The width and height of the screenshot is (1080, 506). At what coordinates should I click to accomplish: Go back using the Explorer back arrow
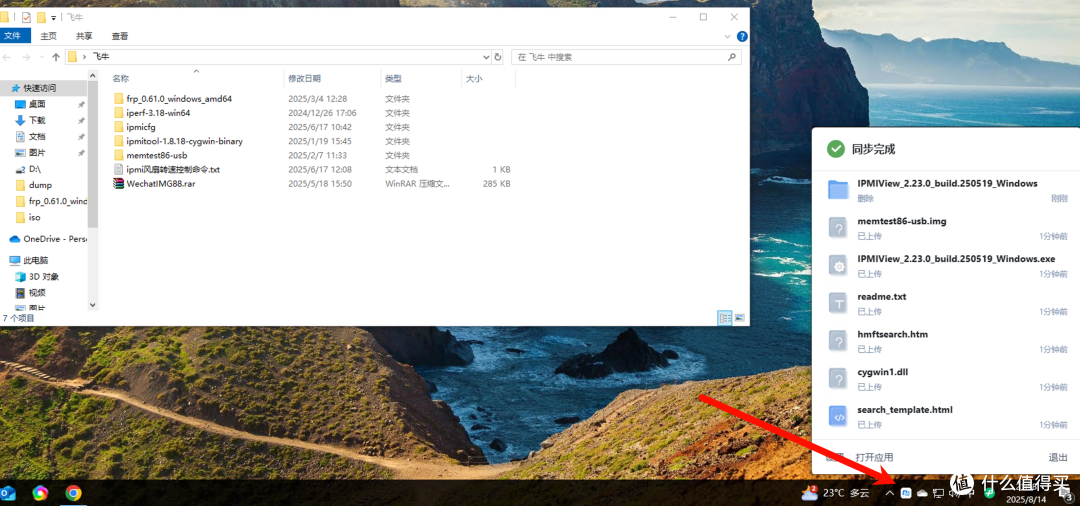[x=8, y=57]
